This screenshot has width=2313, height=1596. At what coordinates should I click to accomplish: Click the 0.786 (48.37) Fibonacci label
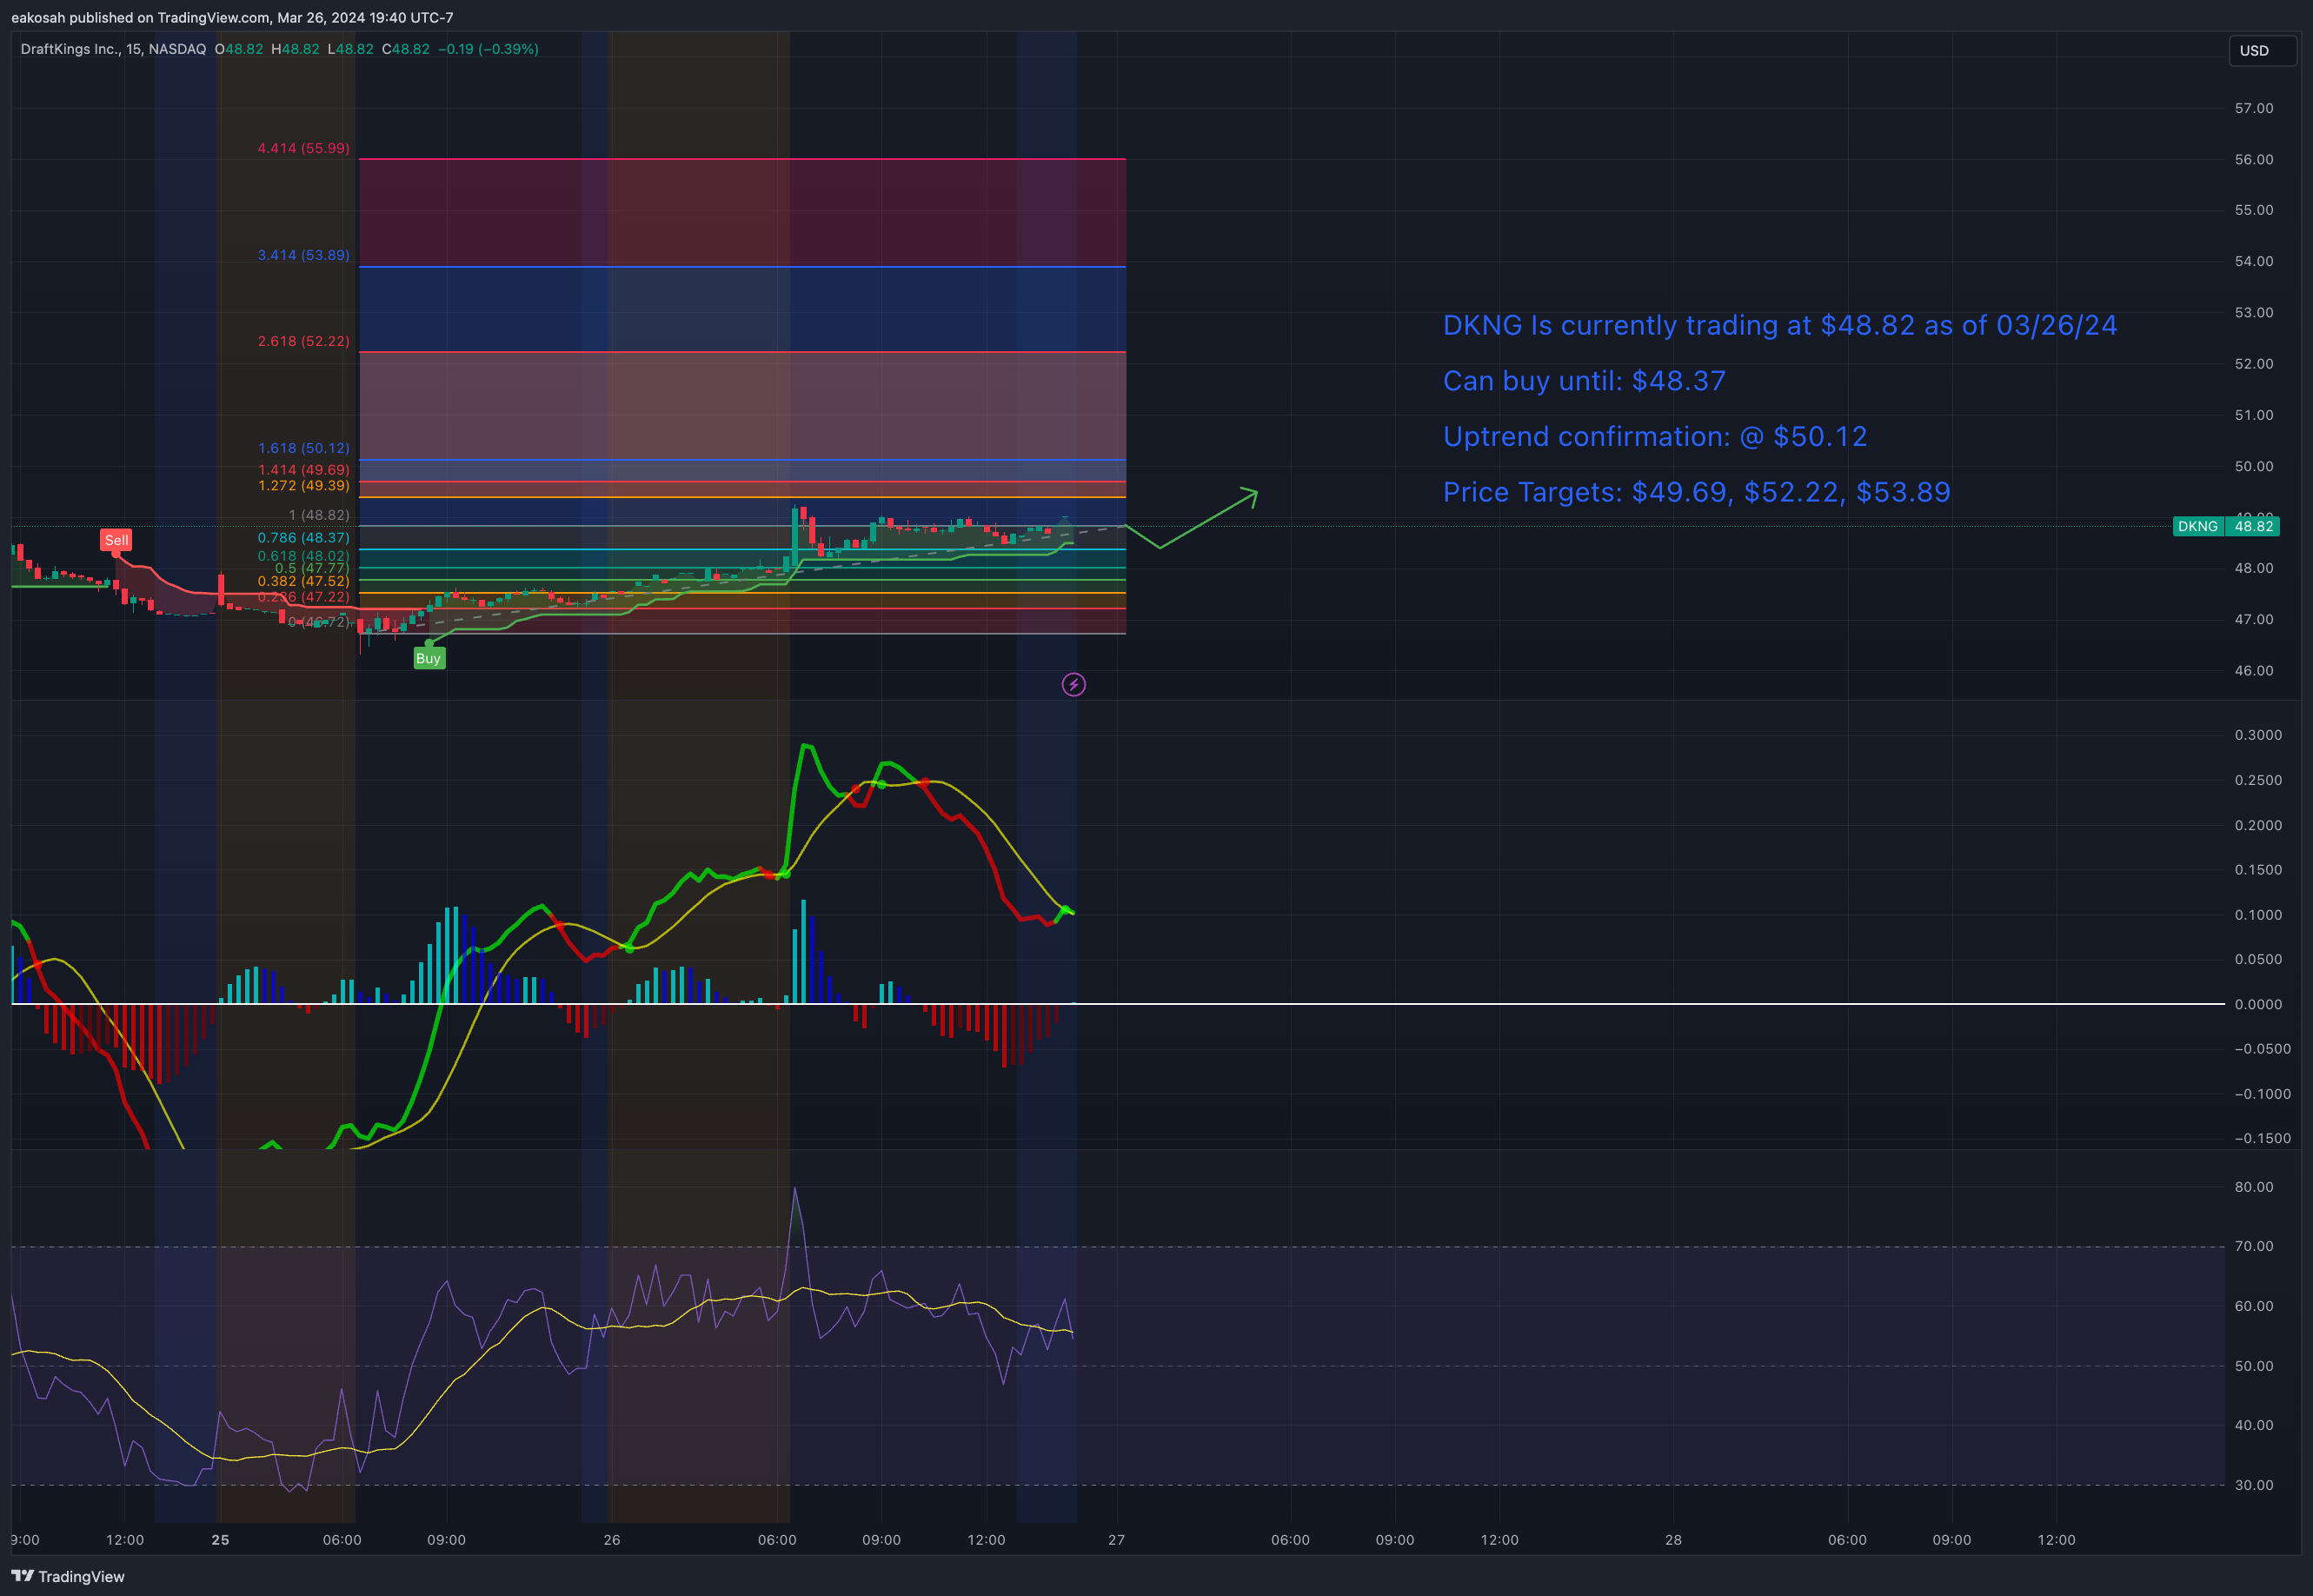tap(304, 537)
